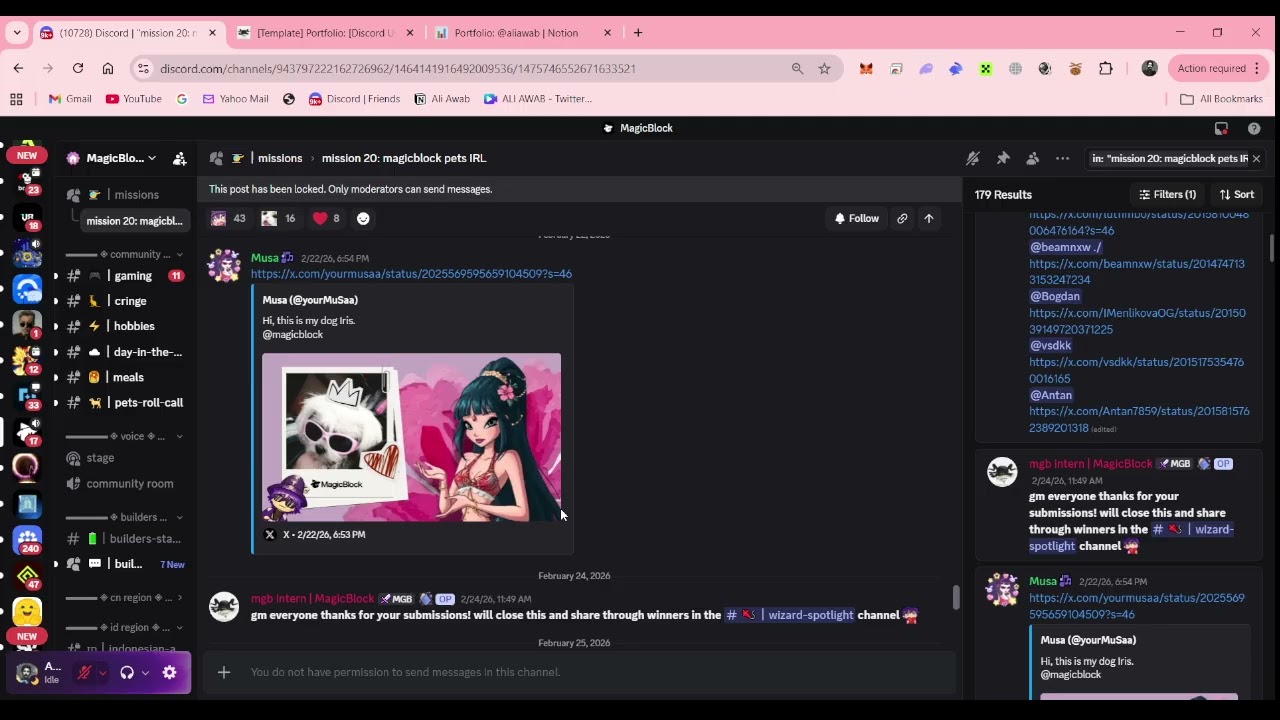Open Musa's avatar in the main chat
Screen dimensions: 1280x720
pos(224,266)
